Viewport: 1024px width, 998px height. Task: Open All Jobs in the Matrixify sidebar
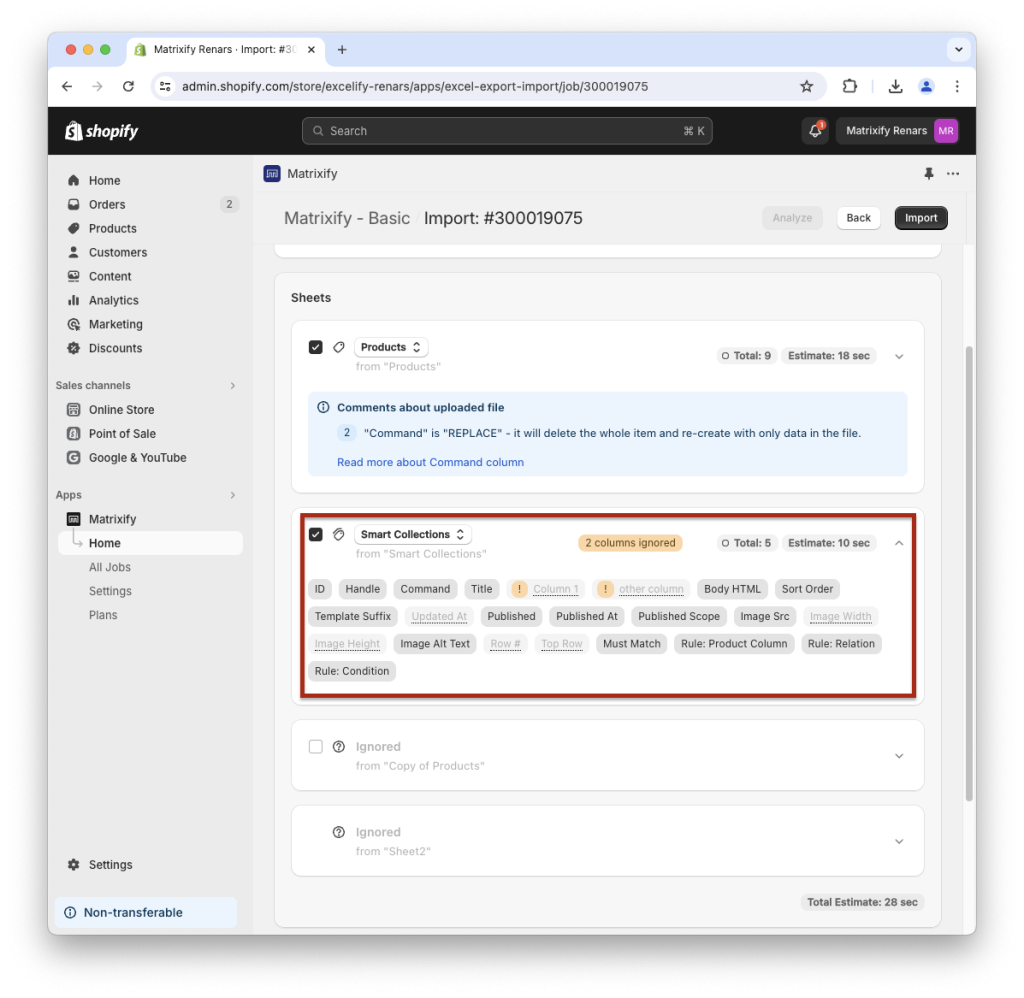(x=110, y=567)
